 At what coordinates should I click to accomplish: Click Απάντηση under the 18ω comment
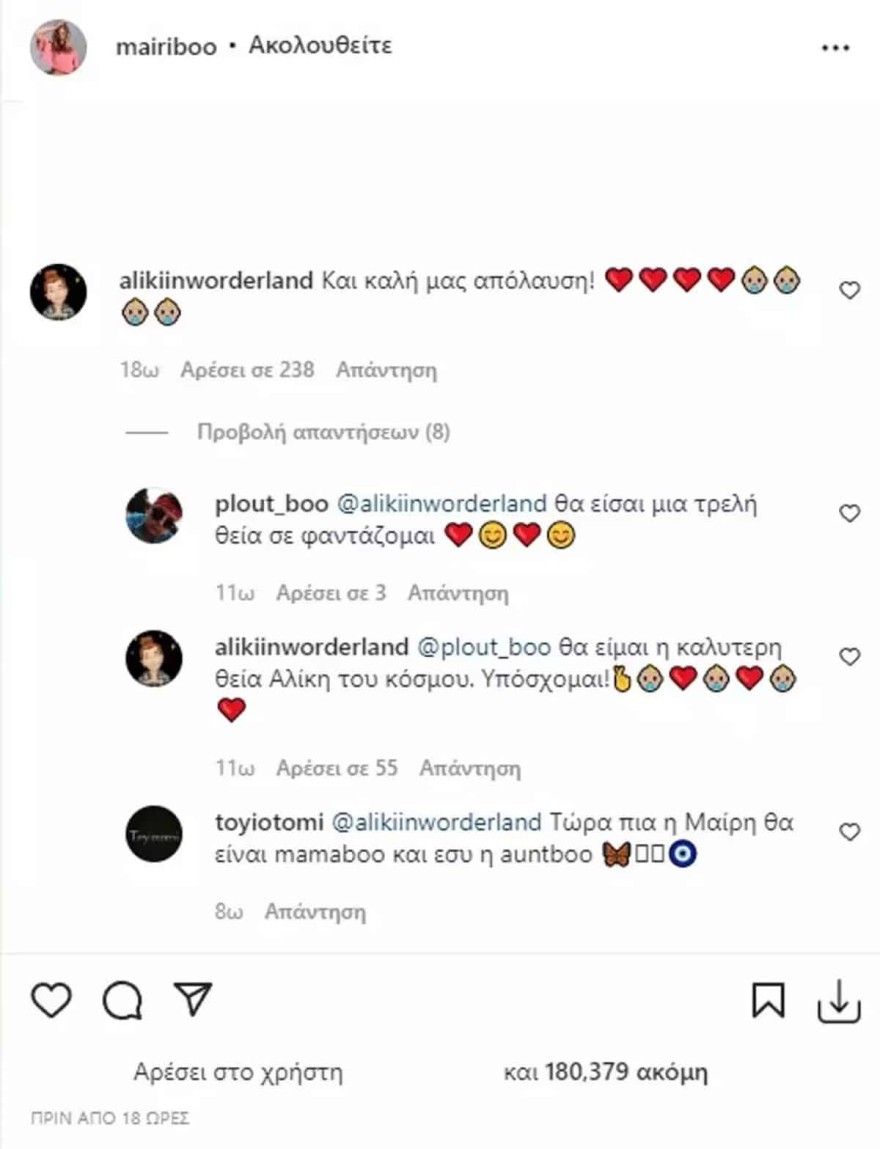tap(386, 370)
